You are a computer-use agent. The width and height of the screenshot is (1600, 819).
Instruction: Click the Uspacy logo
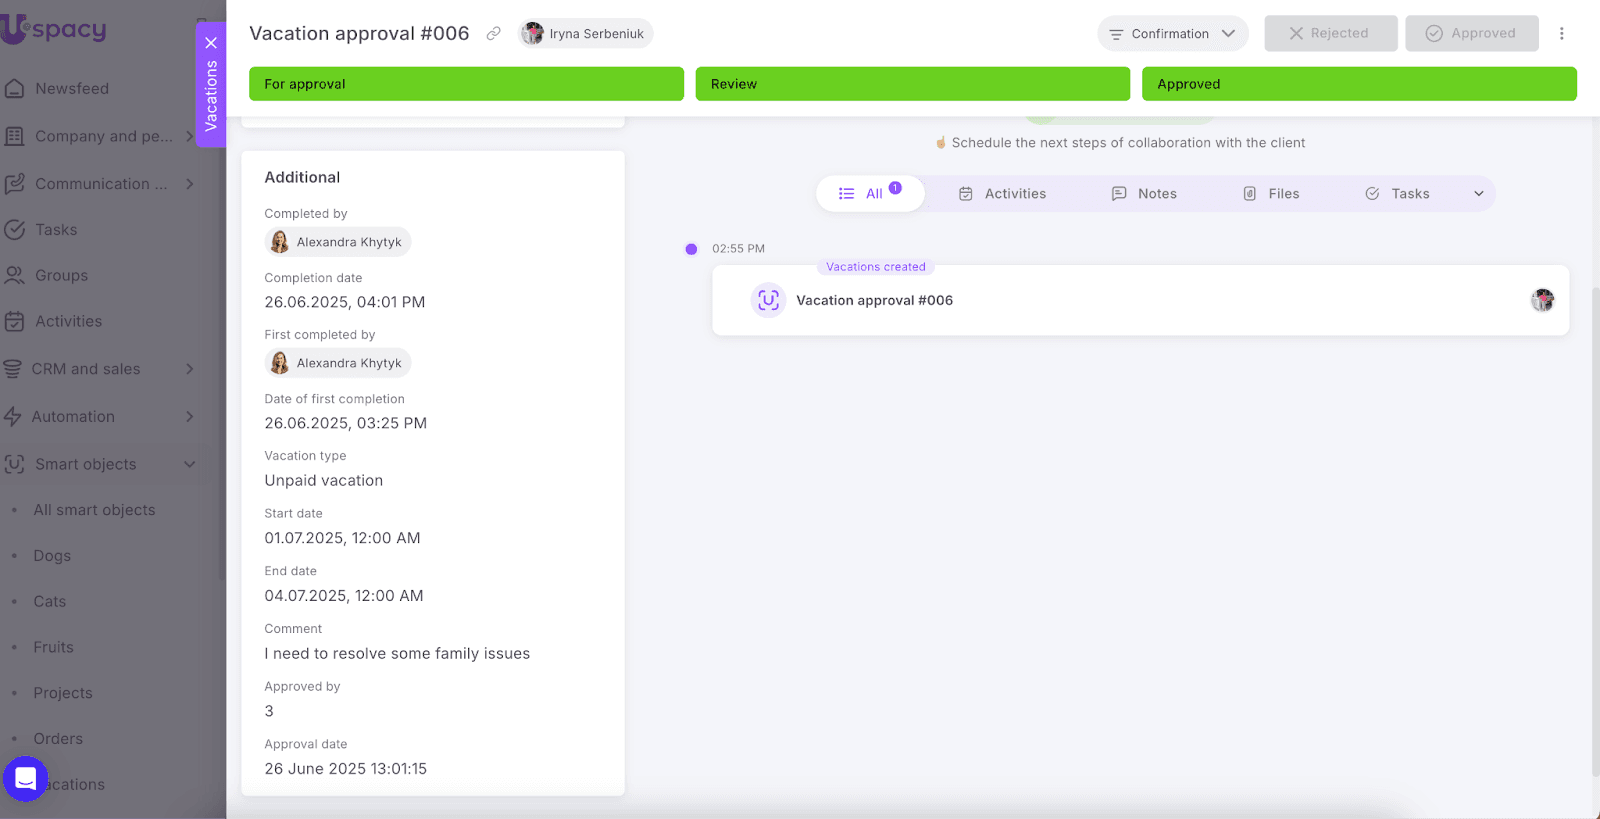point(55,30)
